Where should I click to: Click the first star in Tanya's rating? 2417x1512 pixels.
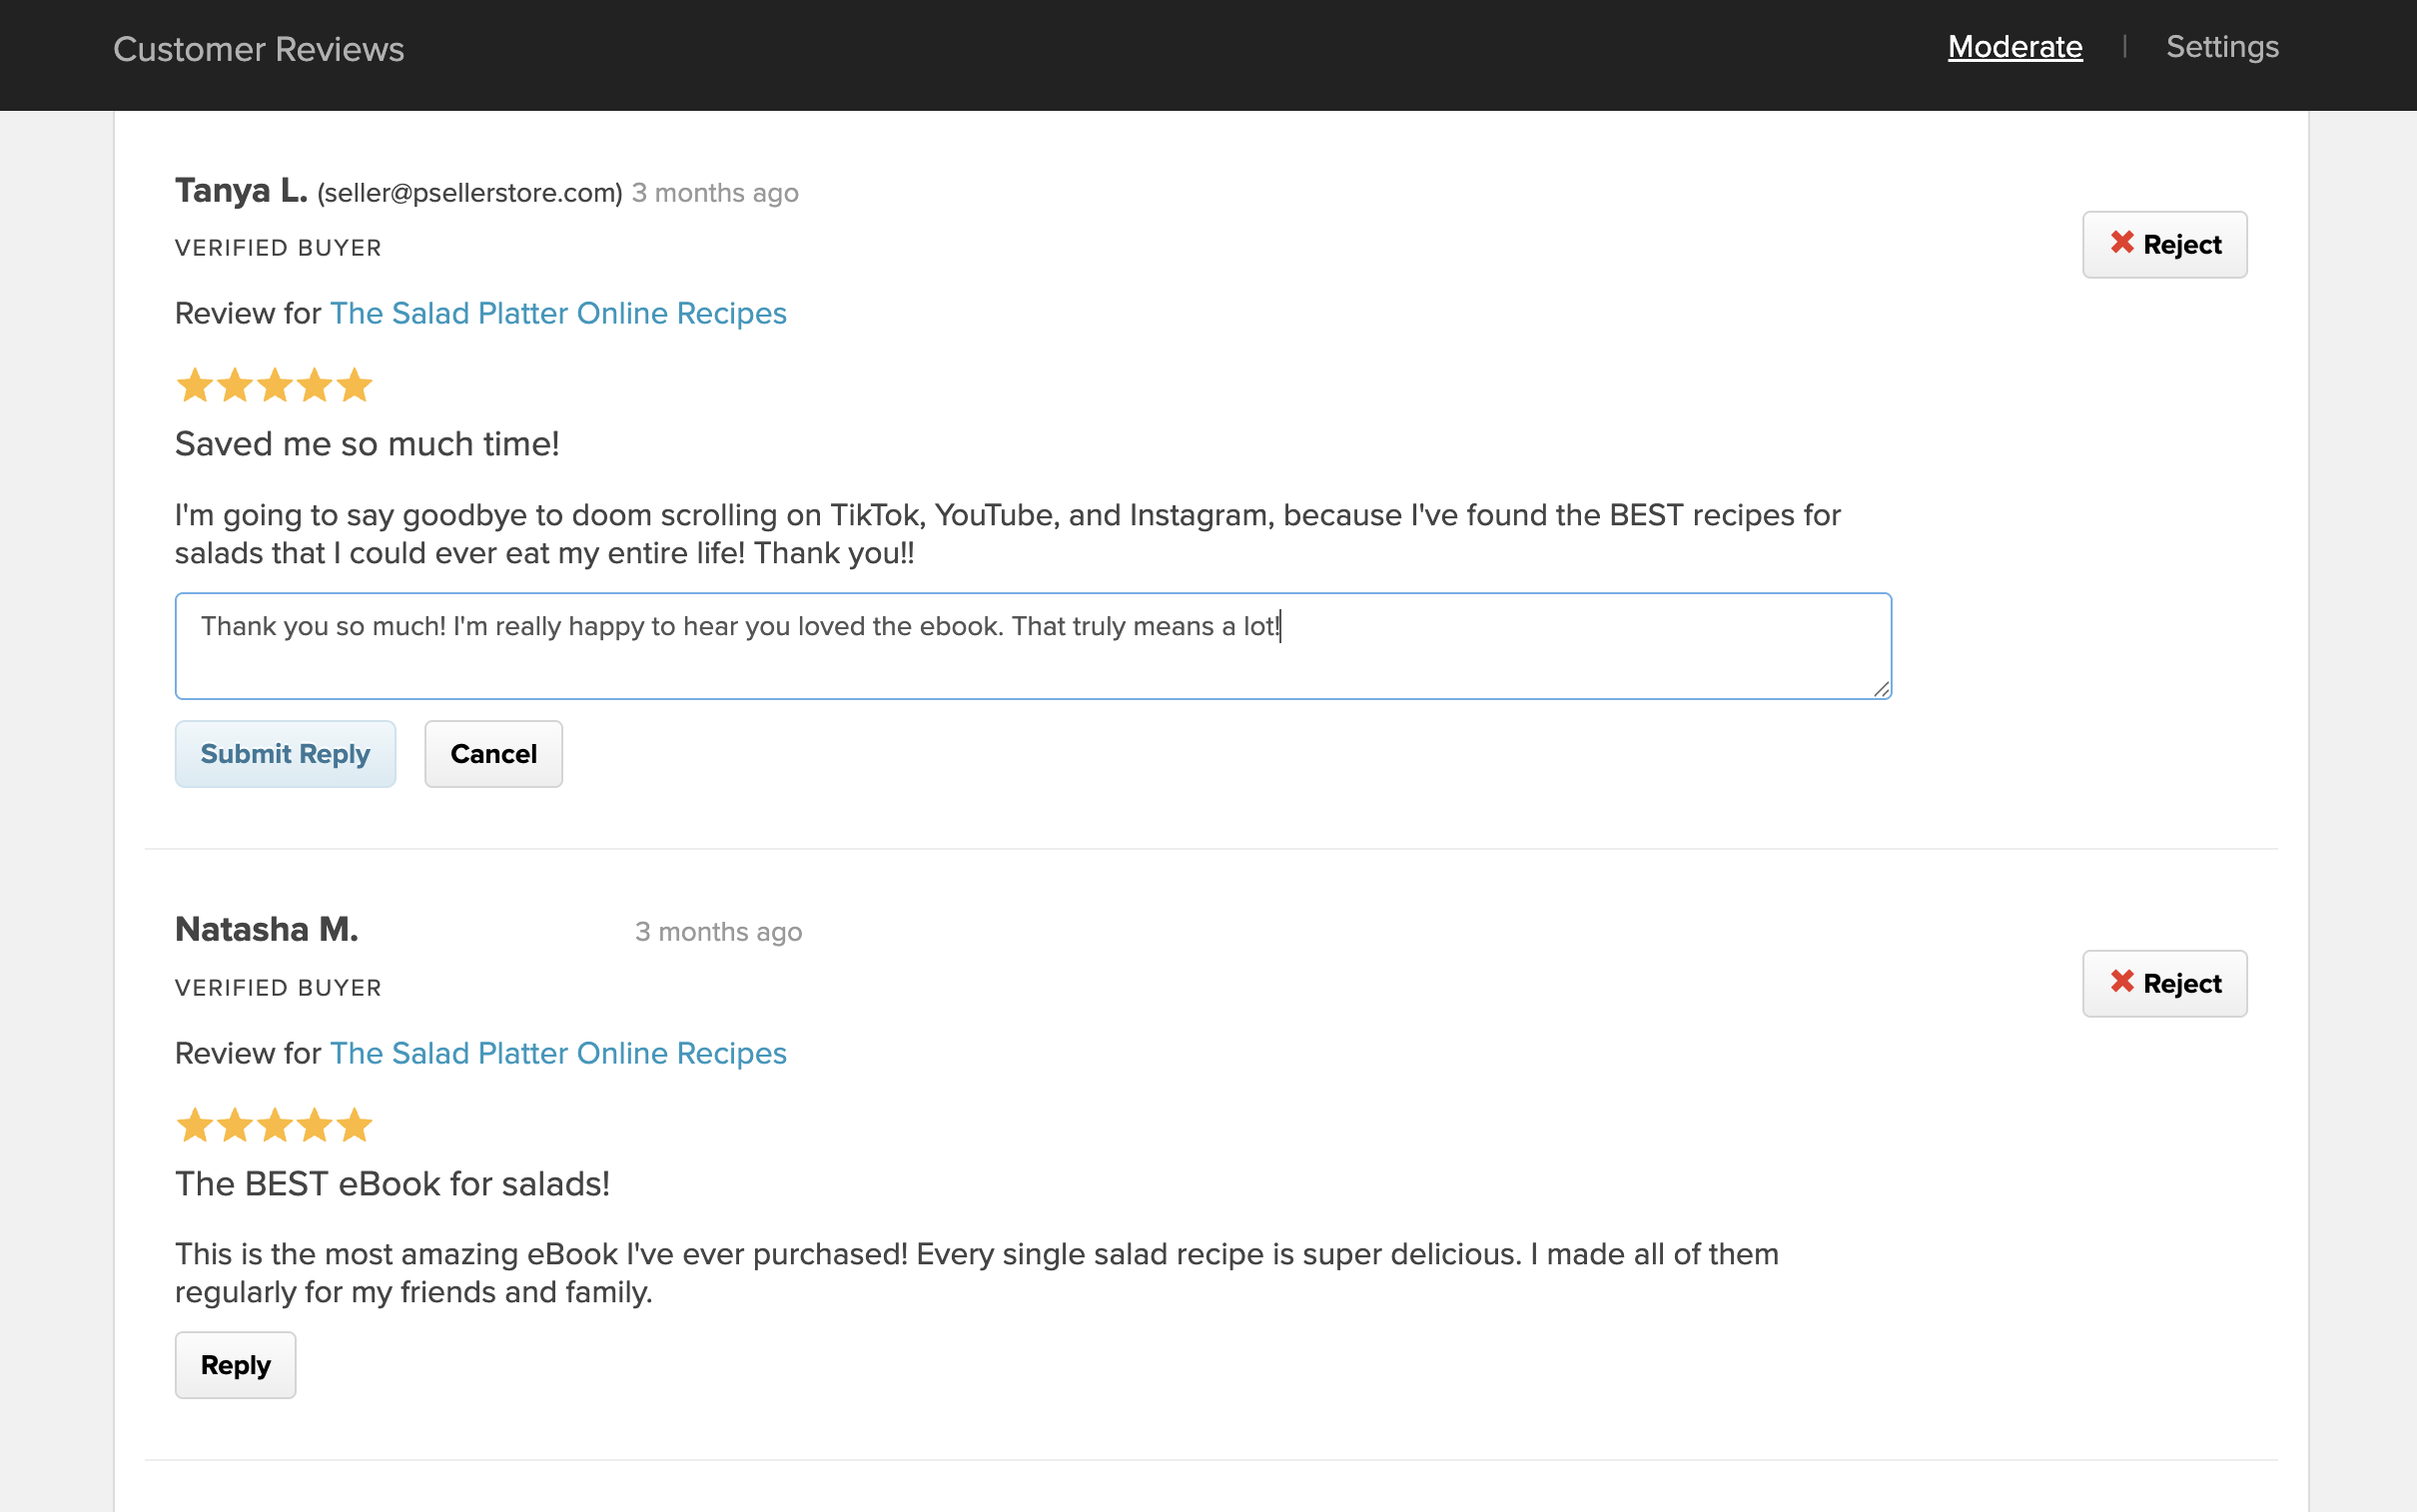194,385
